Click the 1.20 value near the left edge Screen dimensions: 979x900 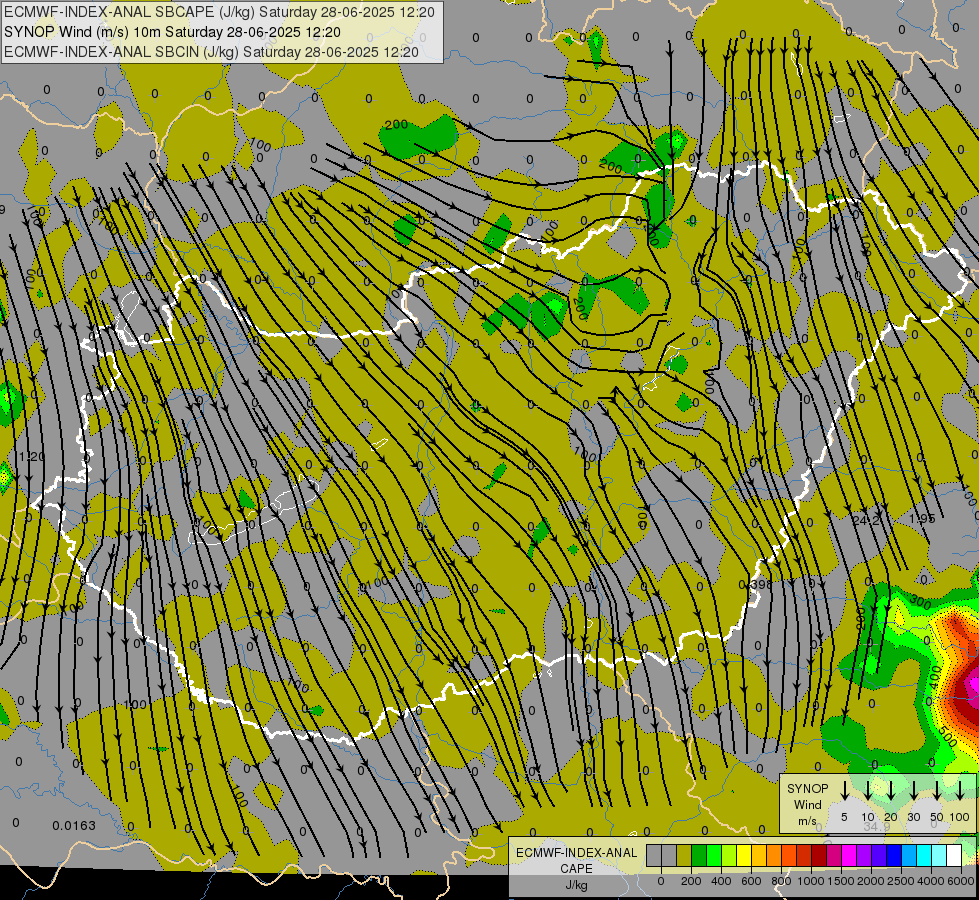(x=32, y=457)
